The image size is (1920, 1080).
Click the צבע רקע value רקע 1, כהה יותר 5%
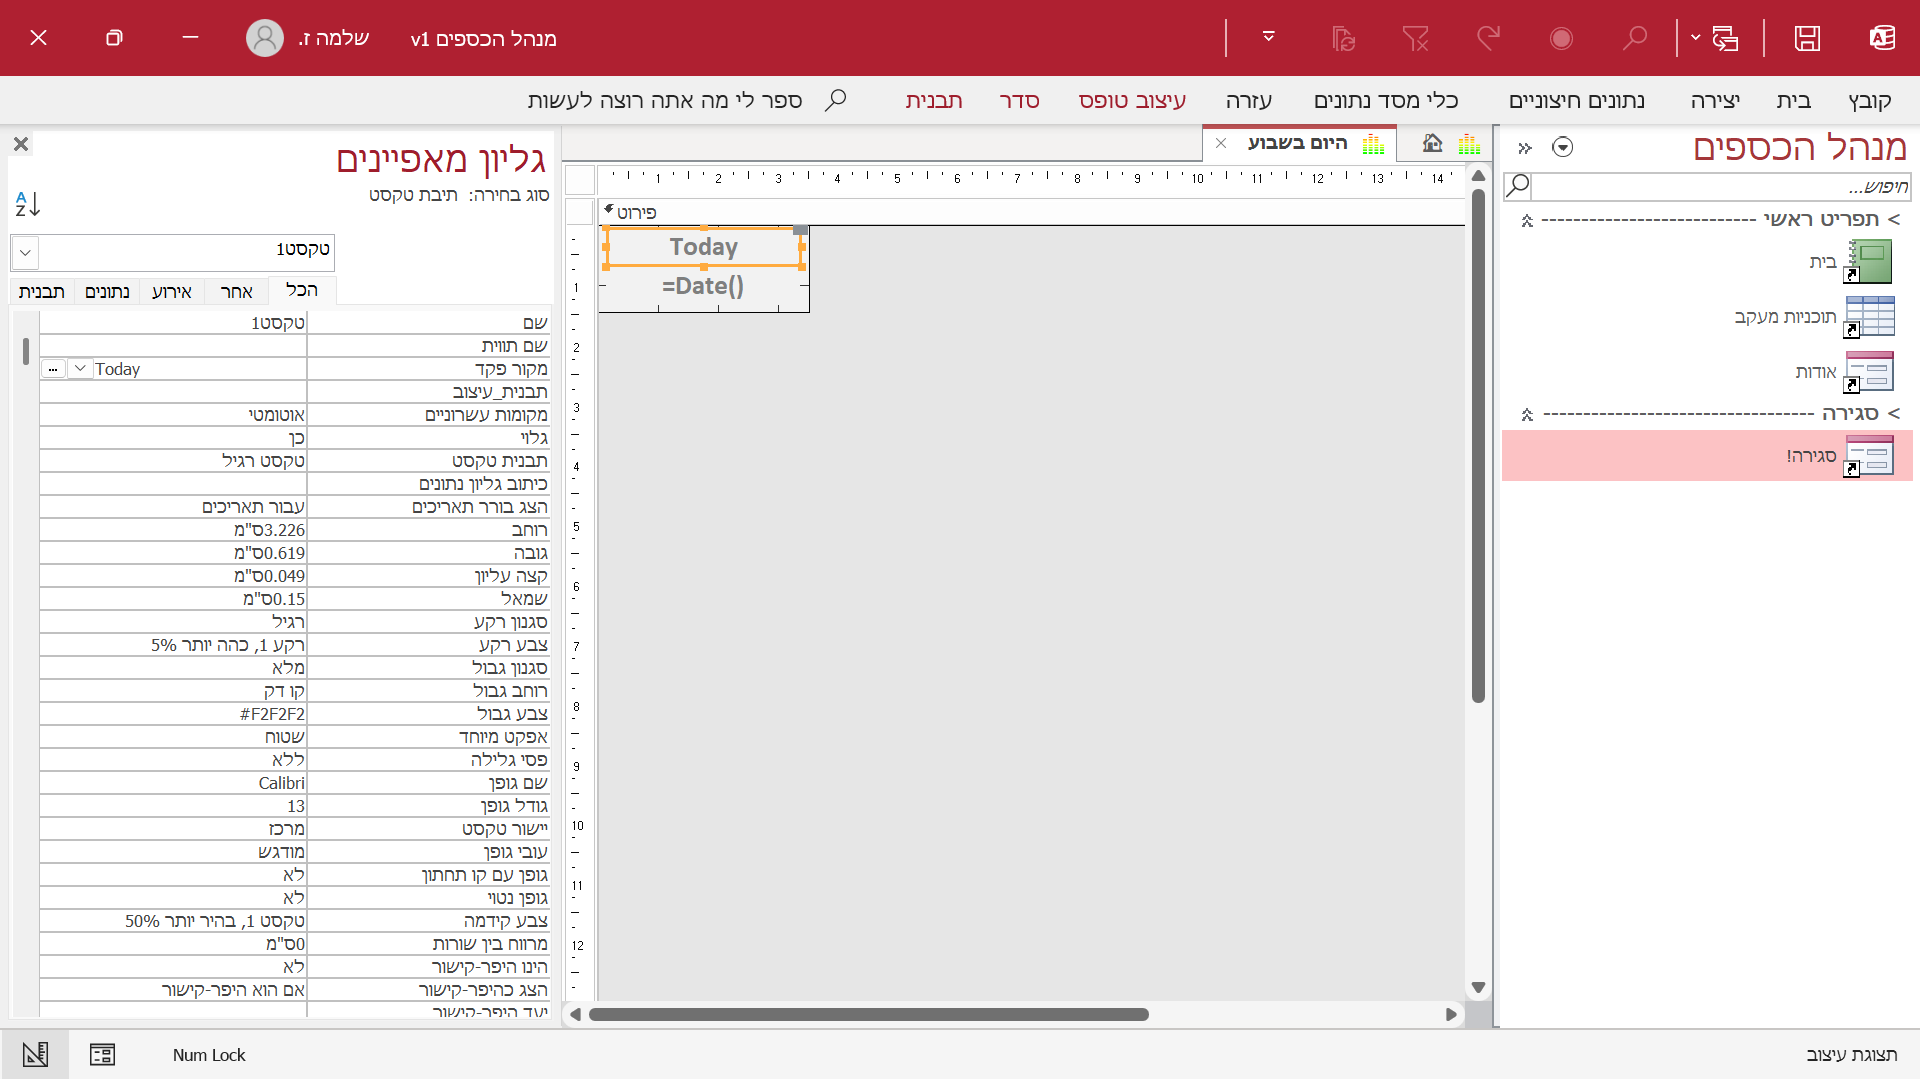point(173,645)
